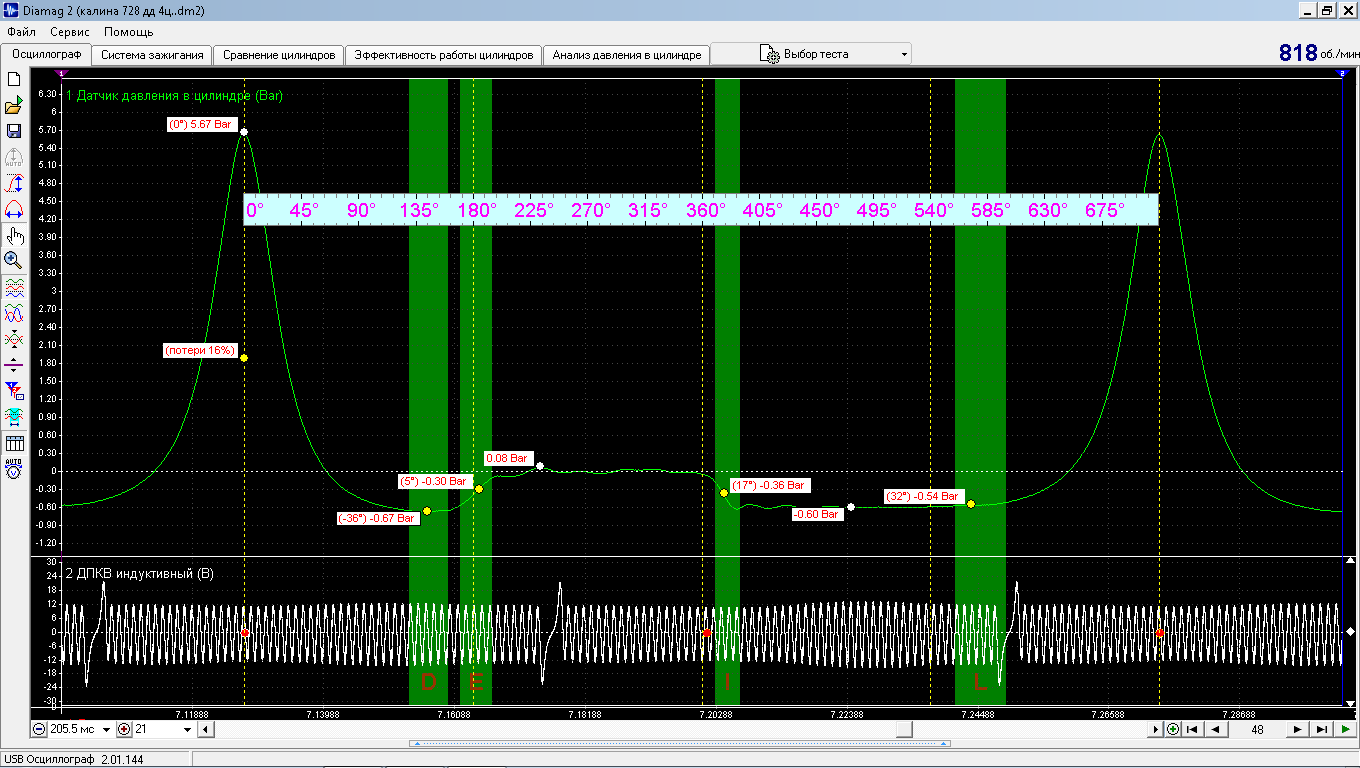
Task: Click the overlapping sine waves icon
Action: (x=14, y=313)
